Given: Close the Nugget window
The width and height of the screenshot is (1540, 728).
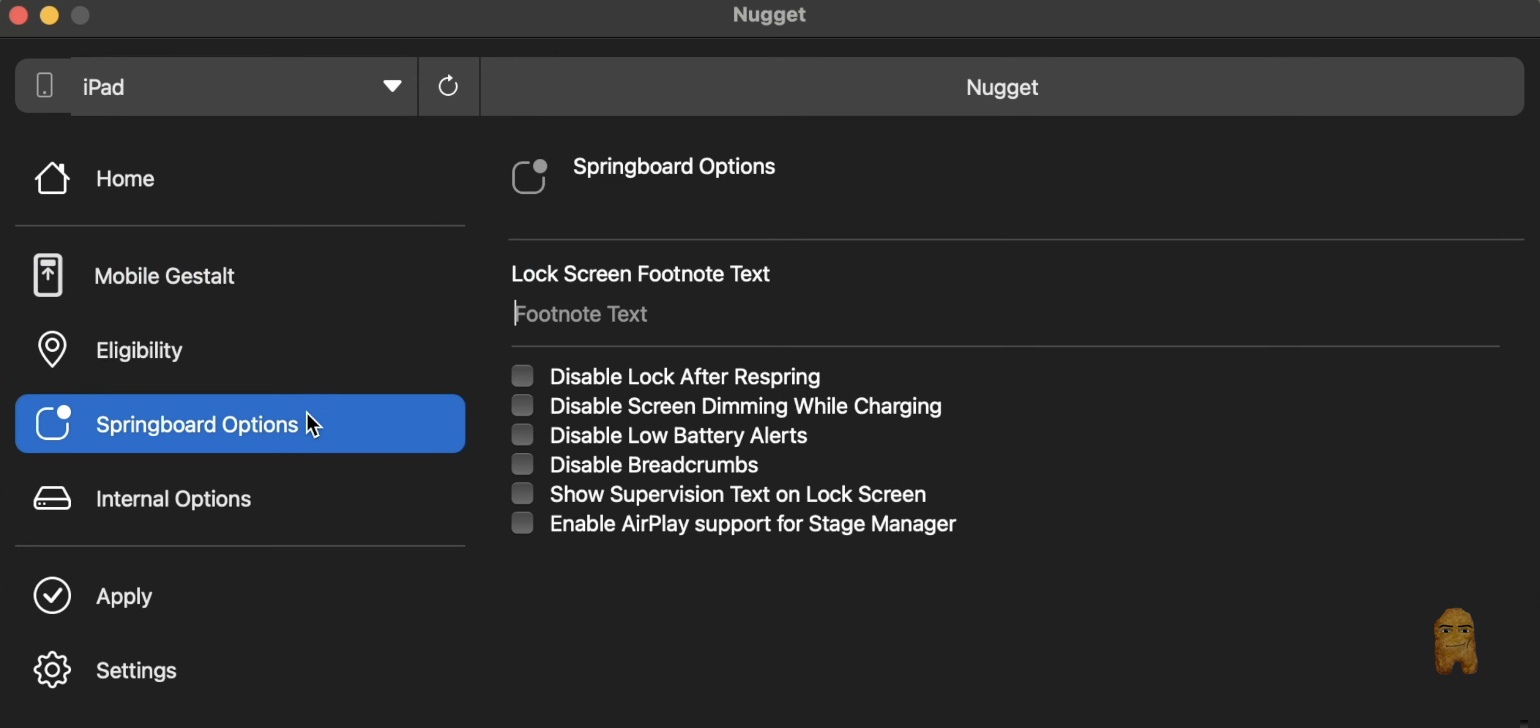Looking at the screenshot, I should tap(17, 15).
